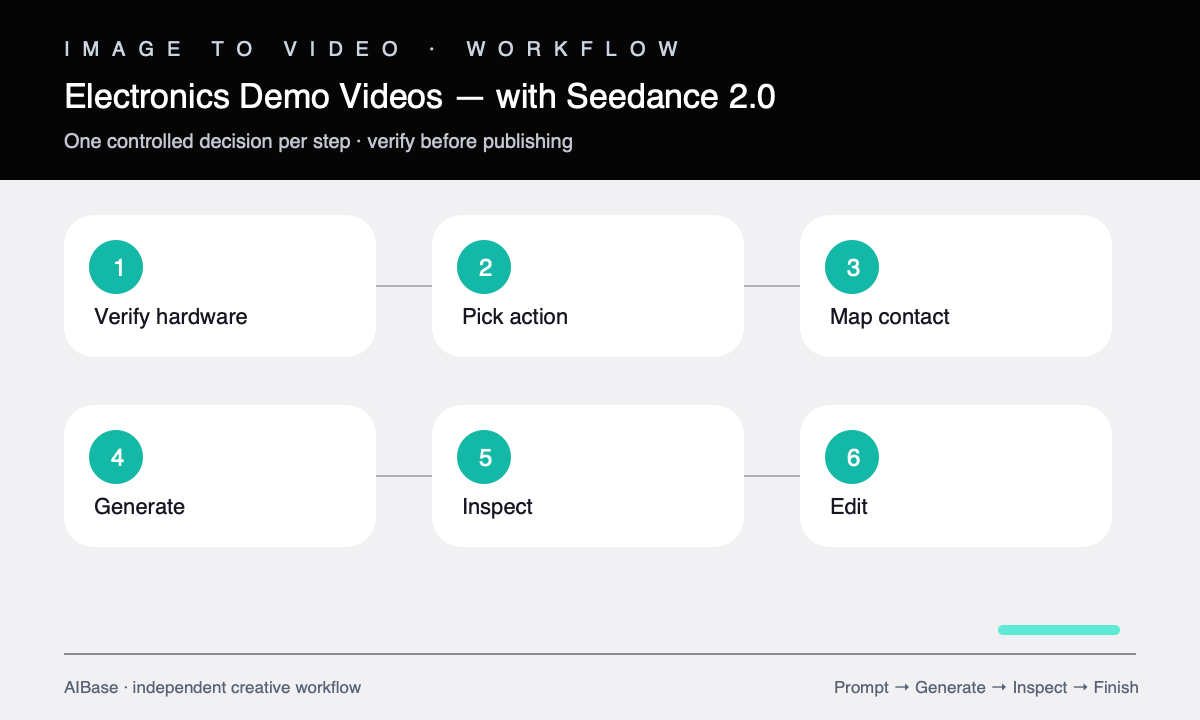Select the "Verify hardware" label
This screenshot has width=1200, height=720.
click(x=171, y=317)
